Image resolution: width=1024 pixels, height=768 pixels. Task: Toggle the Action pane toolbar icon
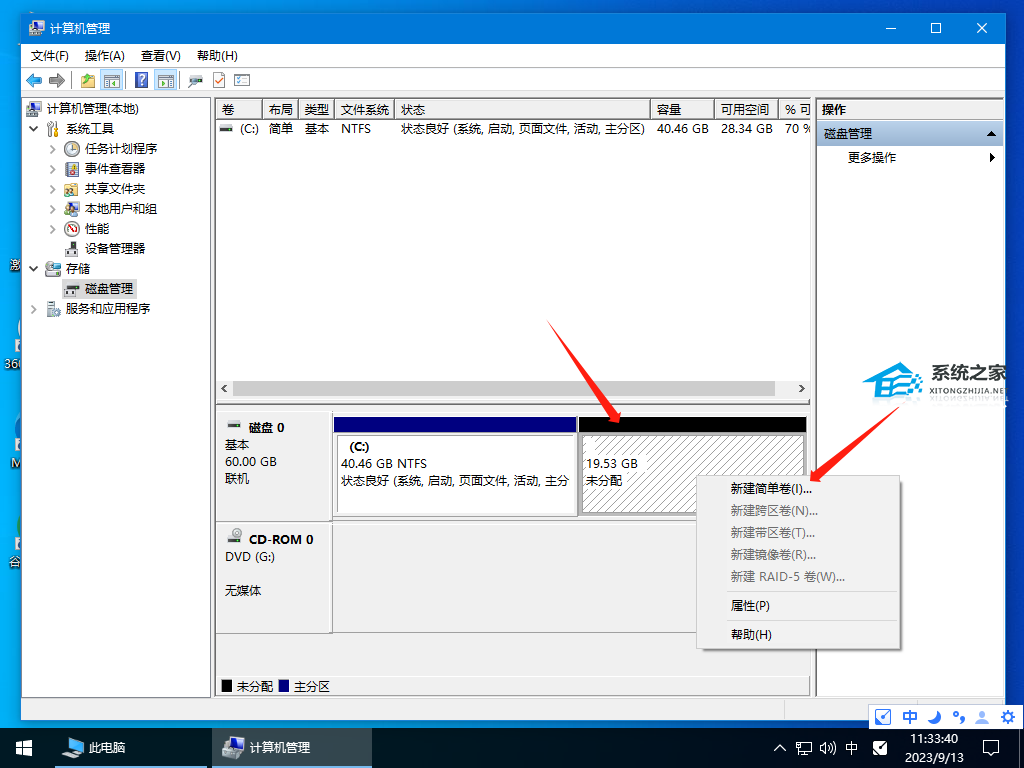coord(166,81)
